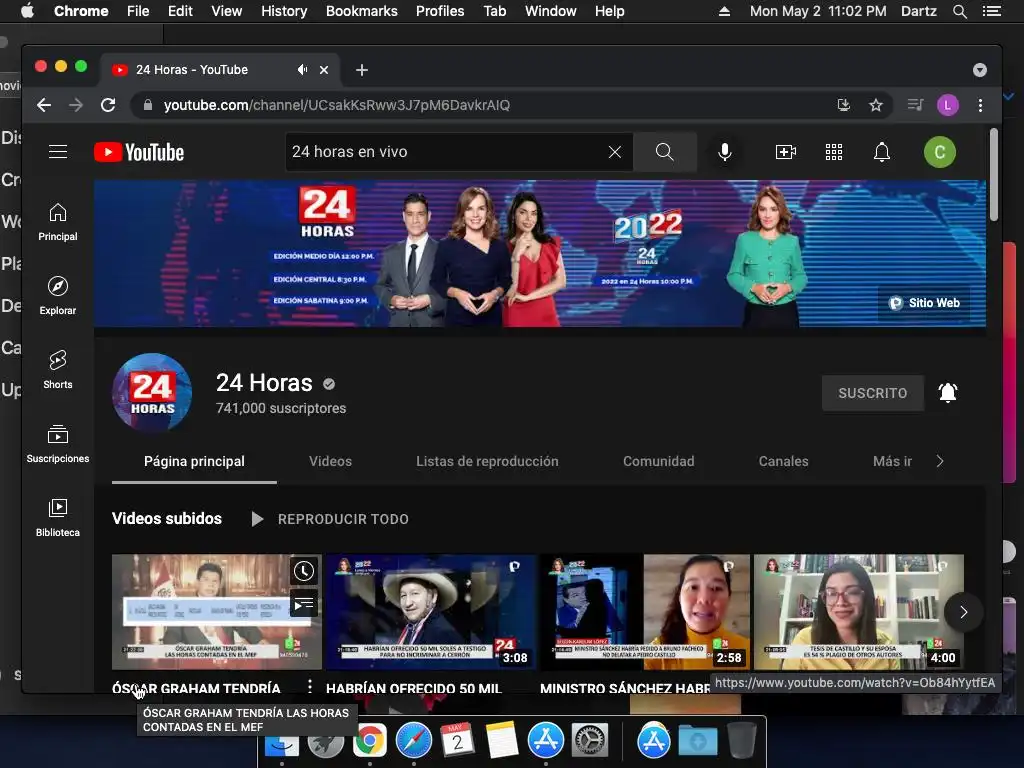The width and height of the screenshot is (1024, 768).
Task: Click the install app icon in address bar
Action: coord(844,105)
